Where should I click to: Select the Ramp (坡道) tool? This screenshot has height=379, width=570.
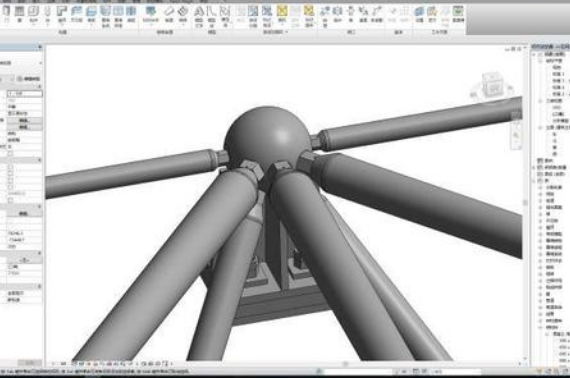(x=169, y=14)
